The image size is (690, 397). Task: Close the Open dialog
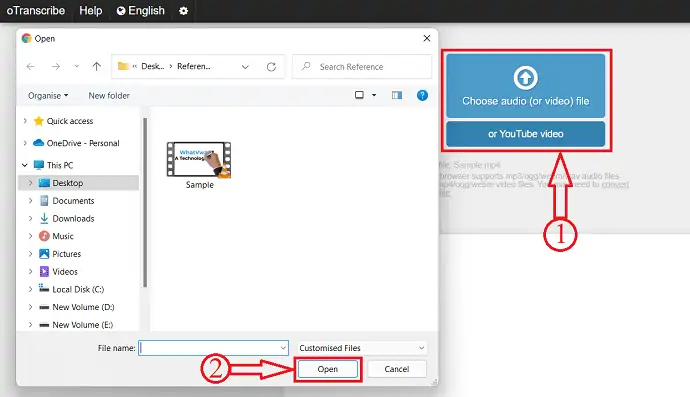click(426, 38)
